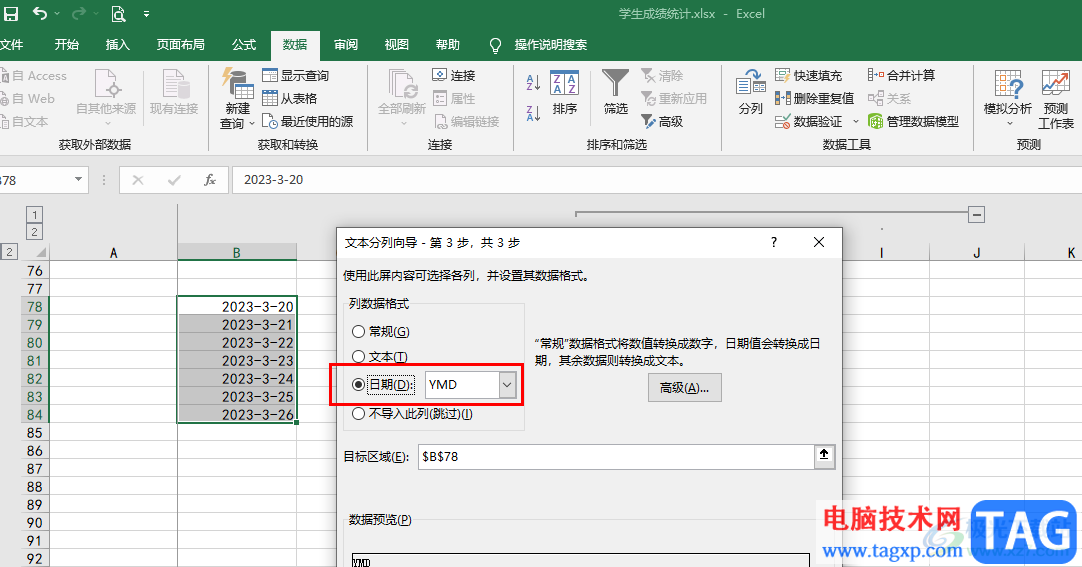Click the wizard help question mark
This screenshot has width=1082, height=567.
point(774,242)
